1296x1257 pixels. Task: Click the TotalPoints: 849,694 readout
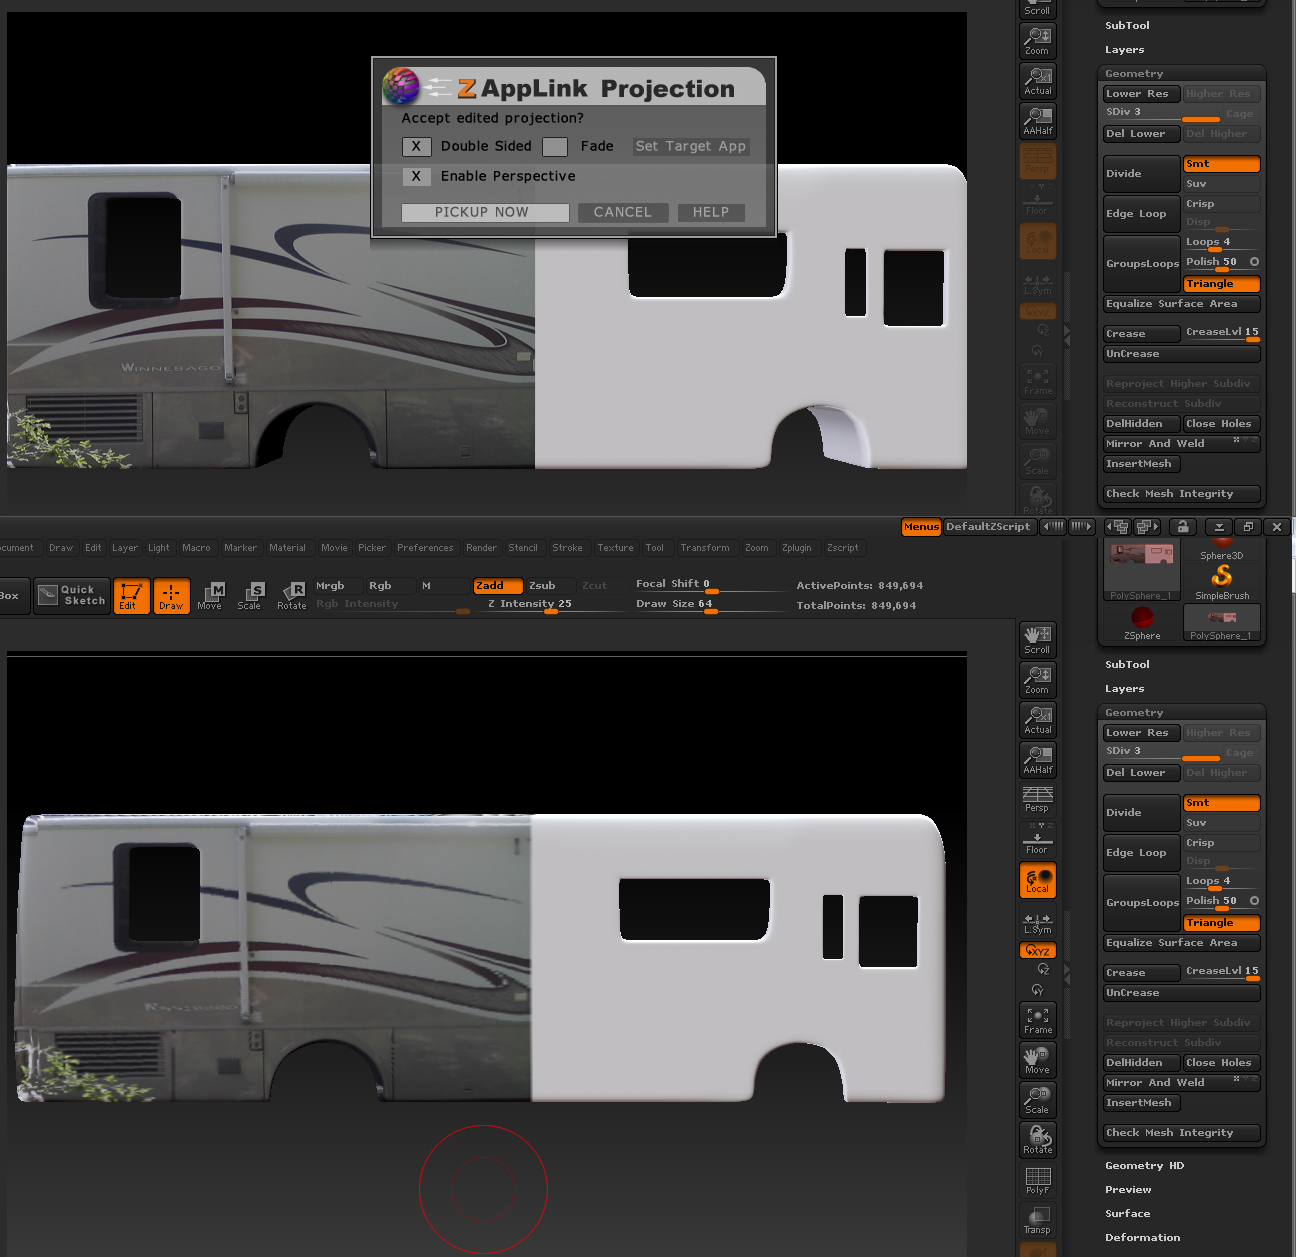(x=856, y=606)
